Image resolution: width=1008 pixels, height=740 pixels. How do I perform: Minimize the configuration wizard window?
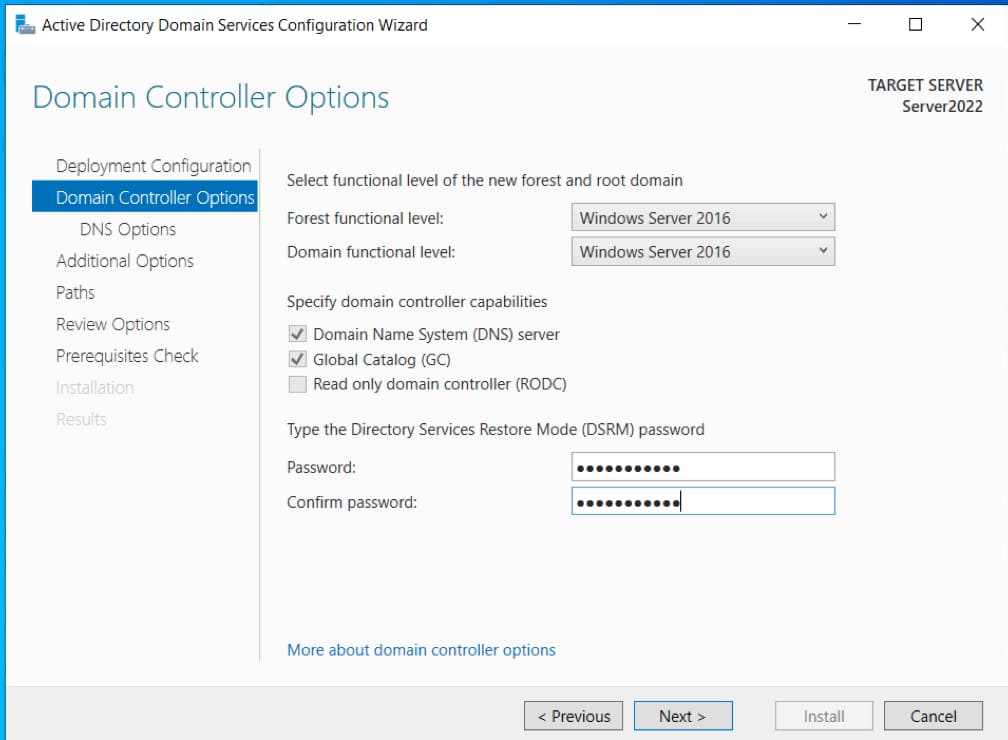tap(853, 25)
